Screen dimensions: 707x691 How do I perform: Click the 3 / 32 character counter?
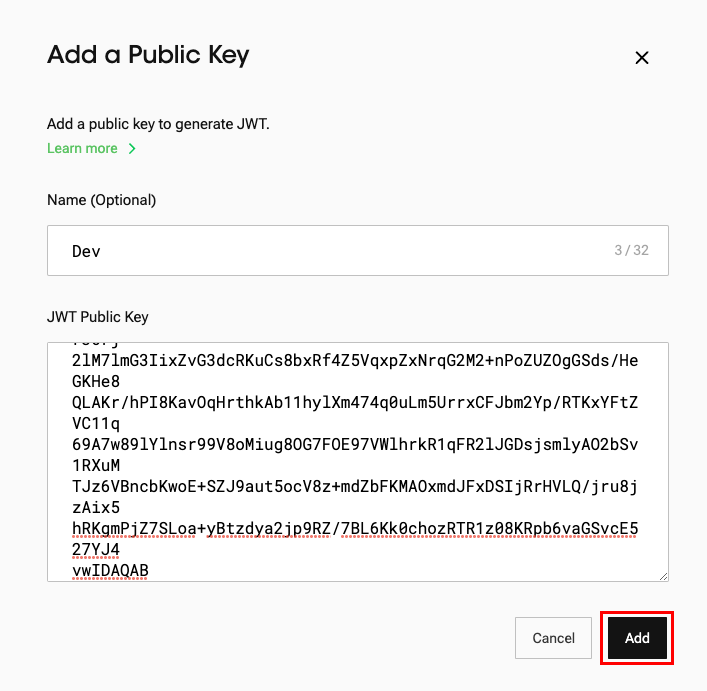631,250
